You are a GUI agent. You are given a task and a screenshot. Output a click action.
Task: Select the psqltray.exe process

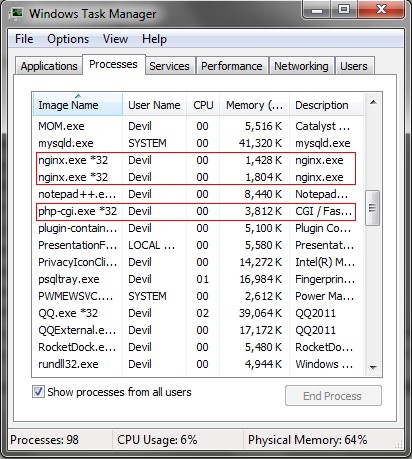click(198, 279)
